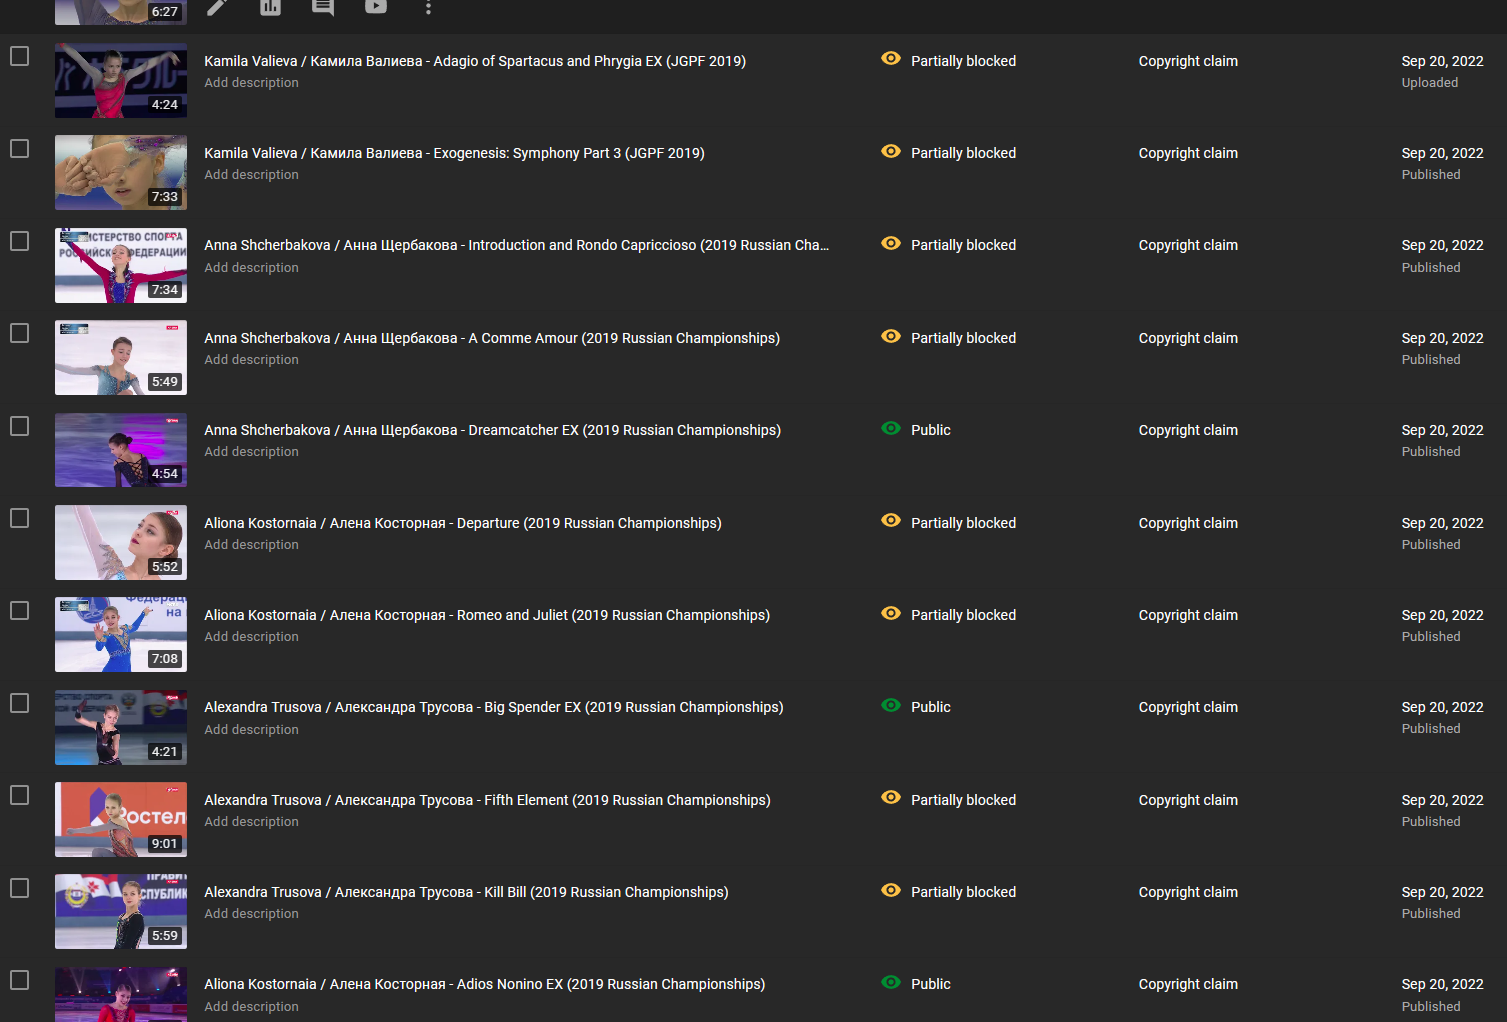Click the View on YouTube play icon
Screen dimensions: 1507x1022
coord(376,7)
